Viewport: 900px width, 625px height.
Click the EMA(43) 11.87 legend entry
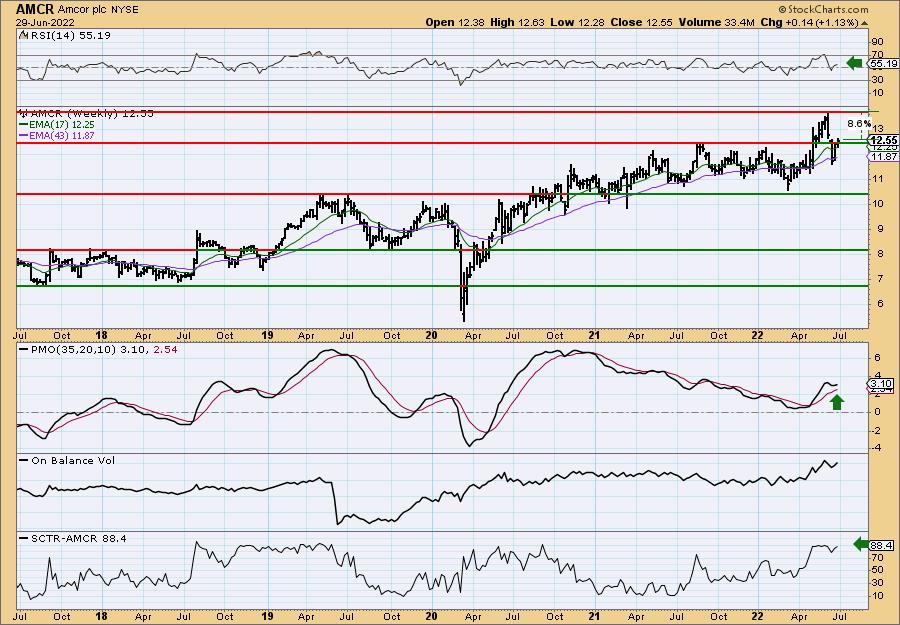pyautogui.click(x=57, y=135)
